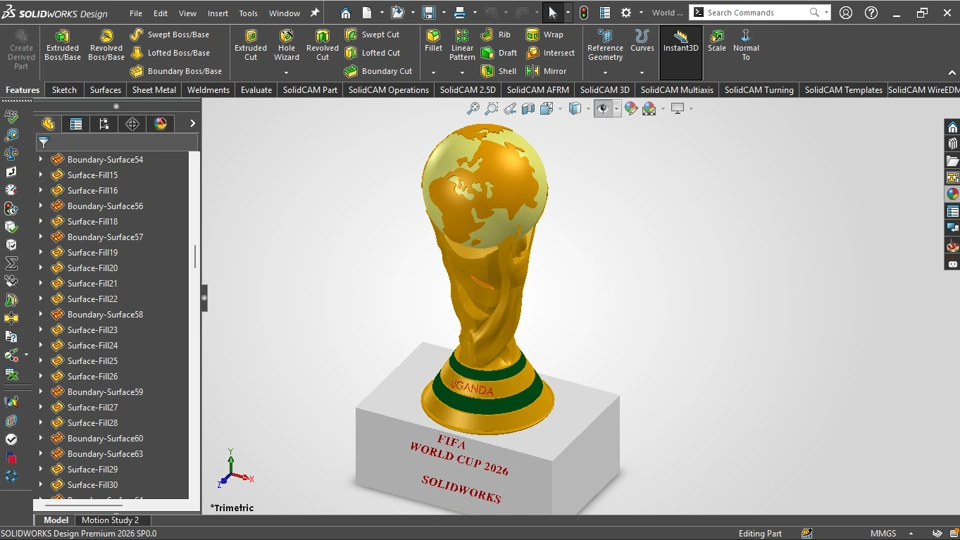Screen dimensions: 960x540
Task: Click the Swept Boss/Base tool
Action: [170, 35]
